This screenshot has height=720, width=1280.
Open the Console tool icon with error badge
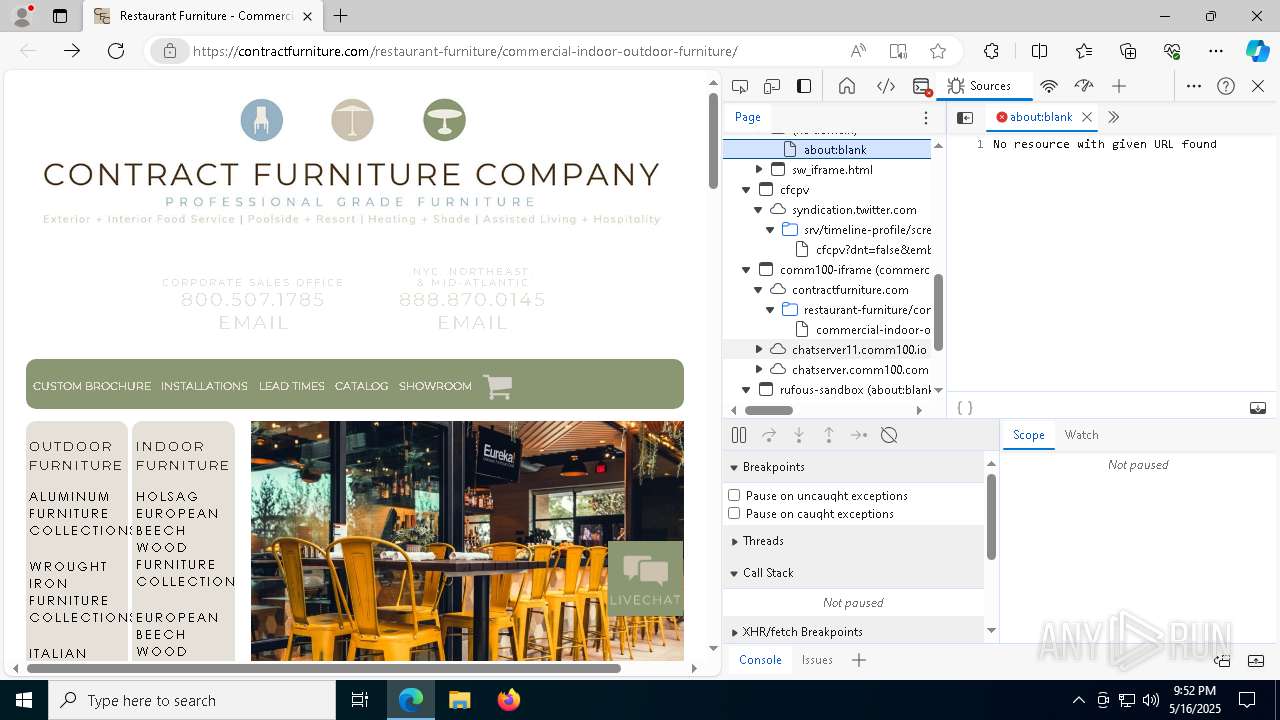[922, 86]
